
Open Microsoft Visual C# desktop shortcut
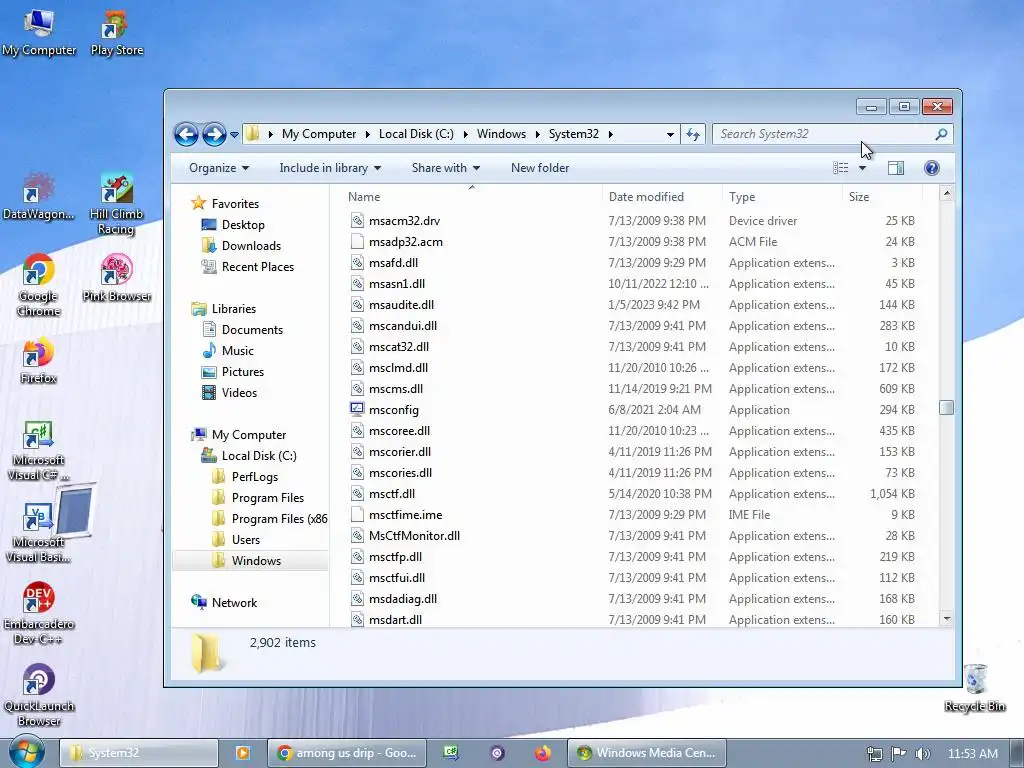click(39, 451)
